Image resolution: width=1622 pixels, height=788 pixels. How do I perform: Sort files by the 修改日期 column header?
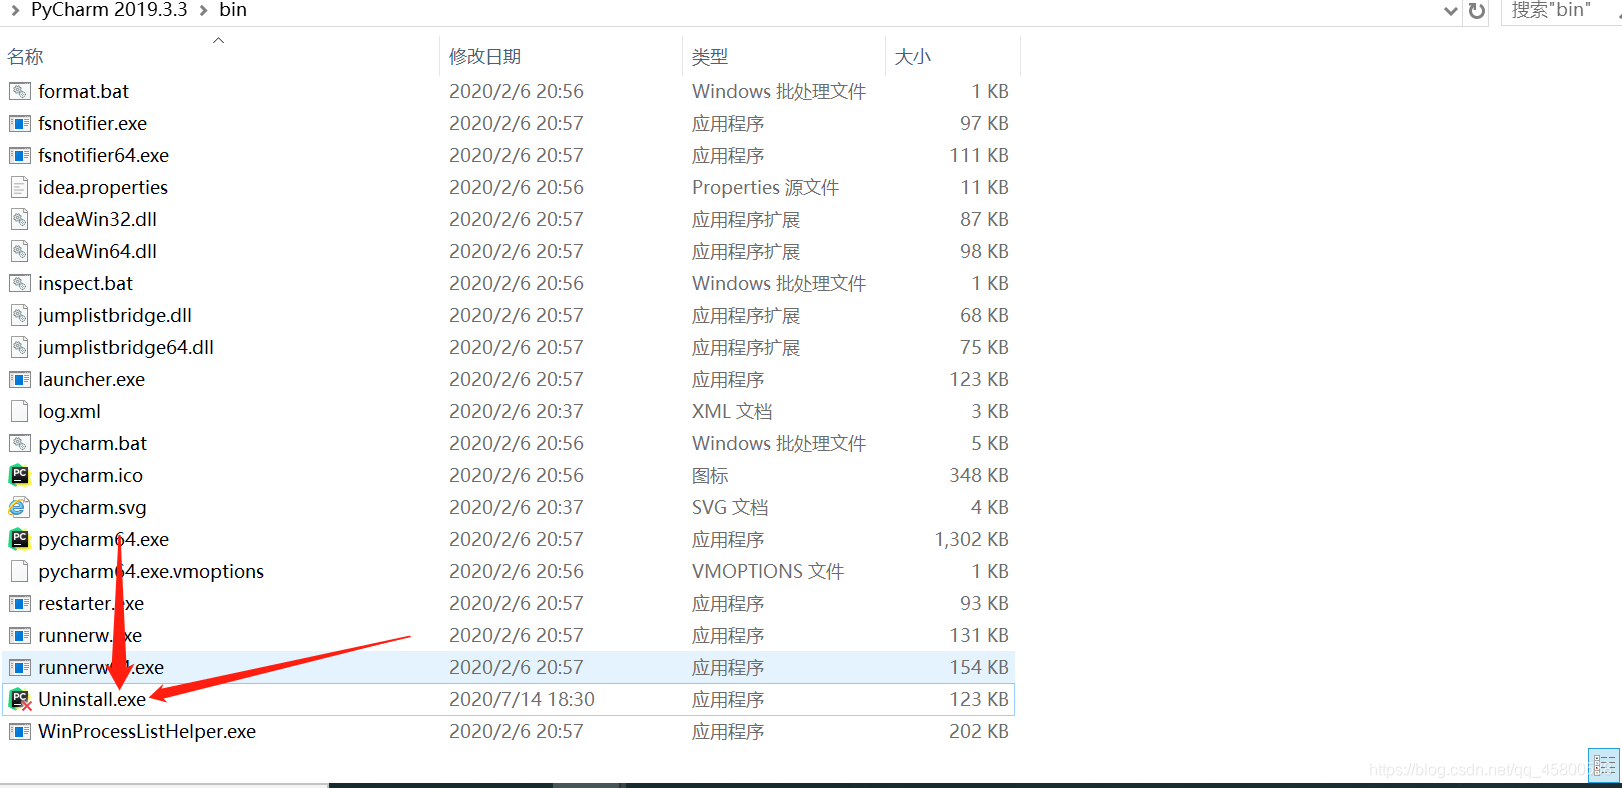485,57
